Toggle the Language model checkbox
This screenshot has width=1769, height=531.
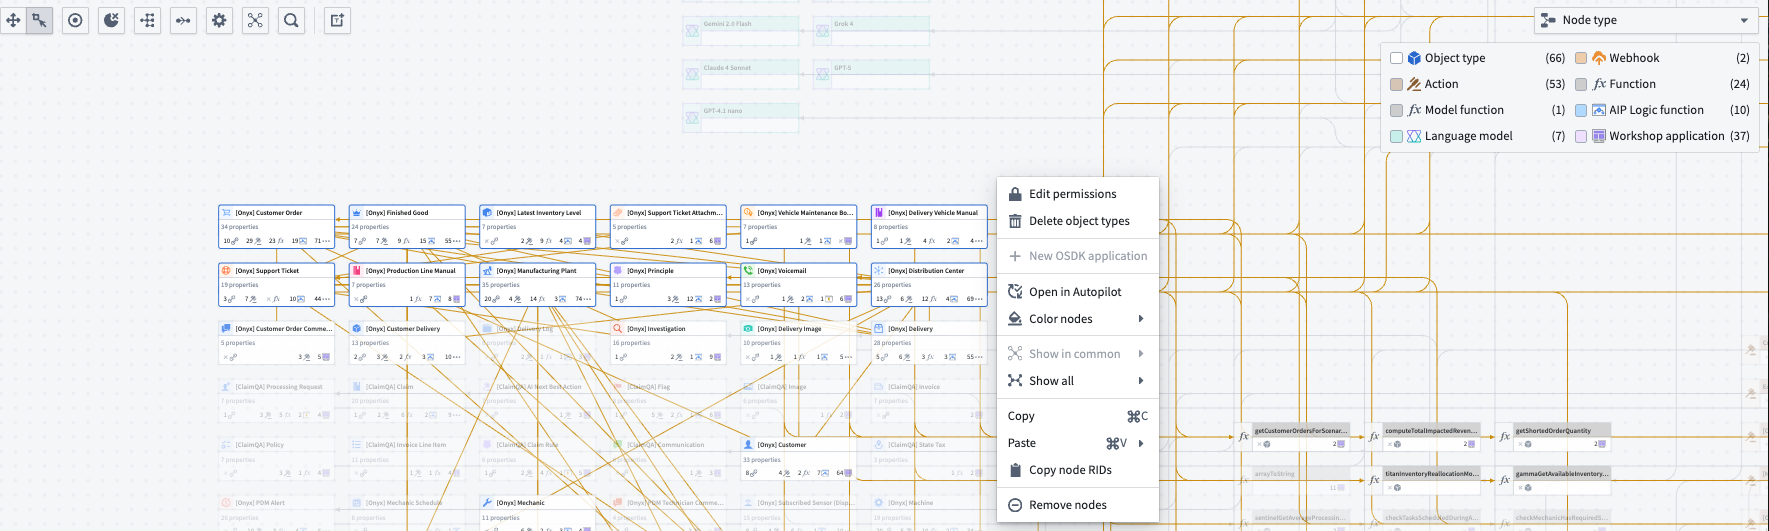tap(1397, 136)
